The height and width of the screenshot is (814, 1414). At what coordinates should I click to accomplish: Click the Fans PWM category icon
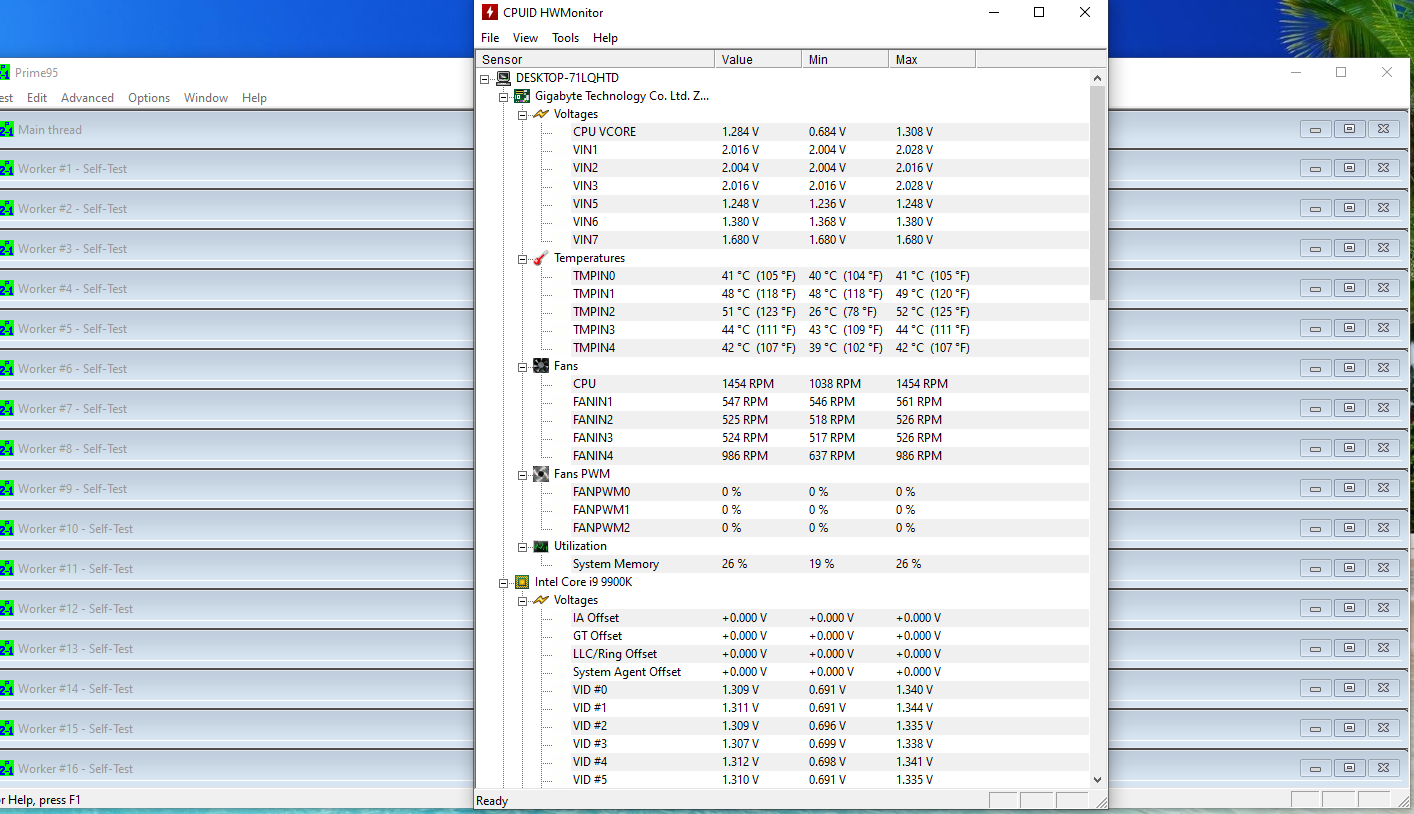tap(540, 474)
